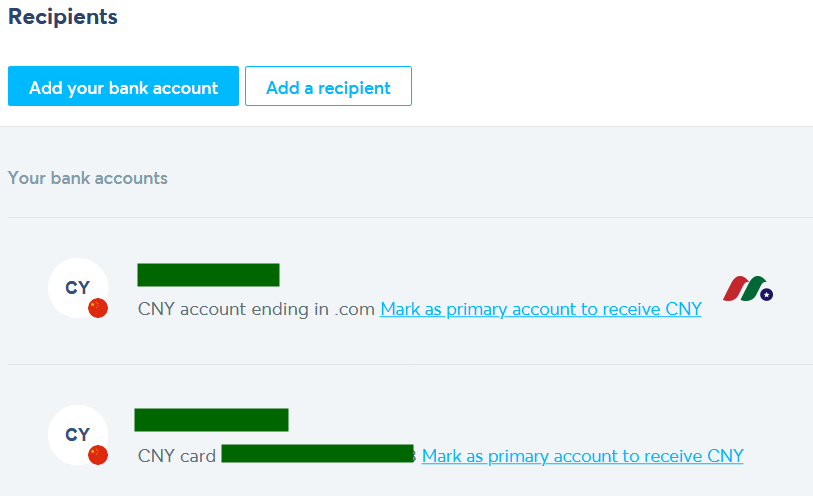Click the 'CNY account ending in .com' text
The width and height of the screenshot is (813, 496).
click(256, 309)
